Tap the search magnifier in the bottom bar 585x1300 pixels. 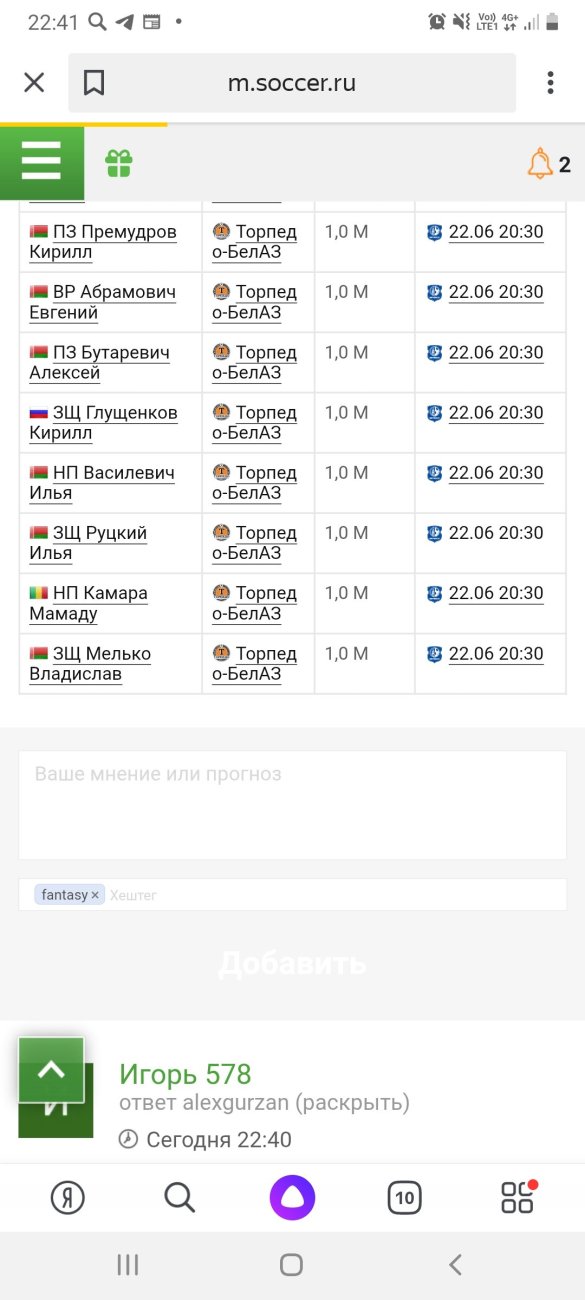coord(179,1197)
